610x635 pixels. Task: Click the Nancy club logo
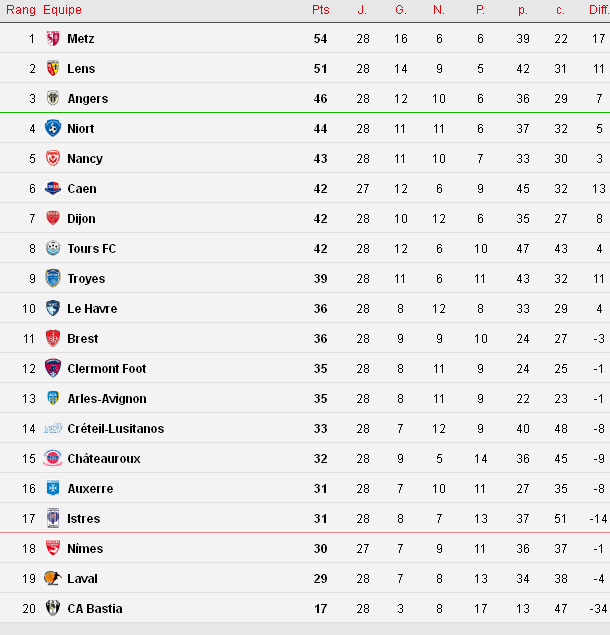[x=53, y=159]
